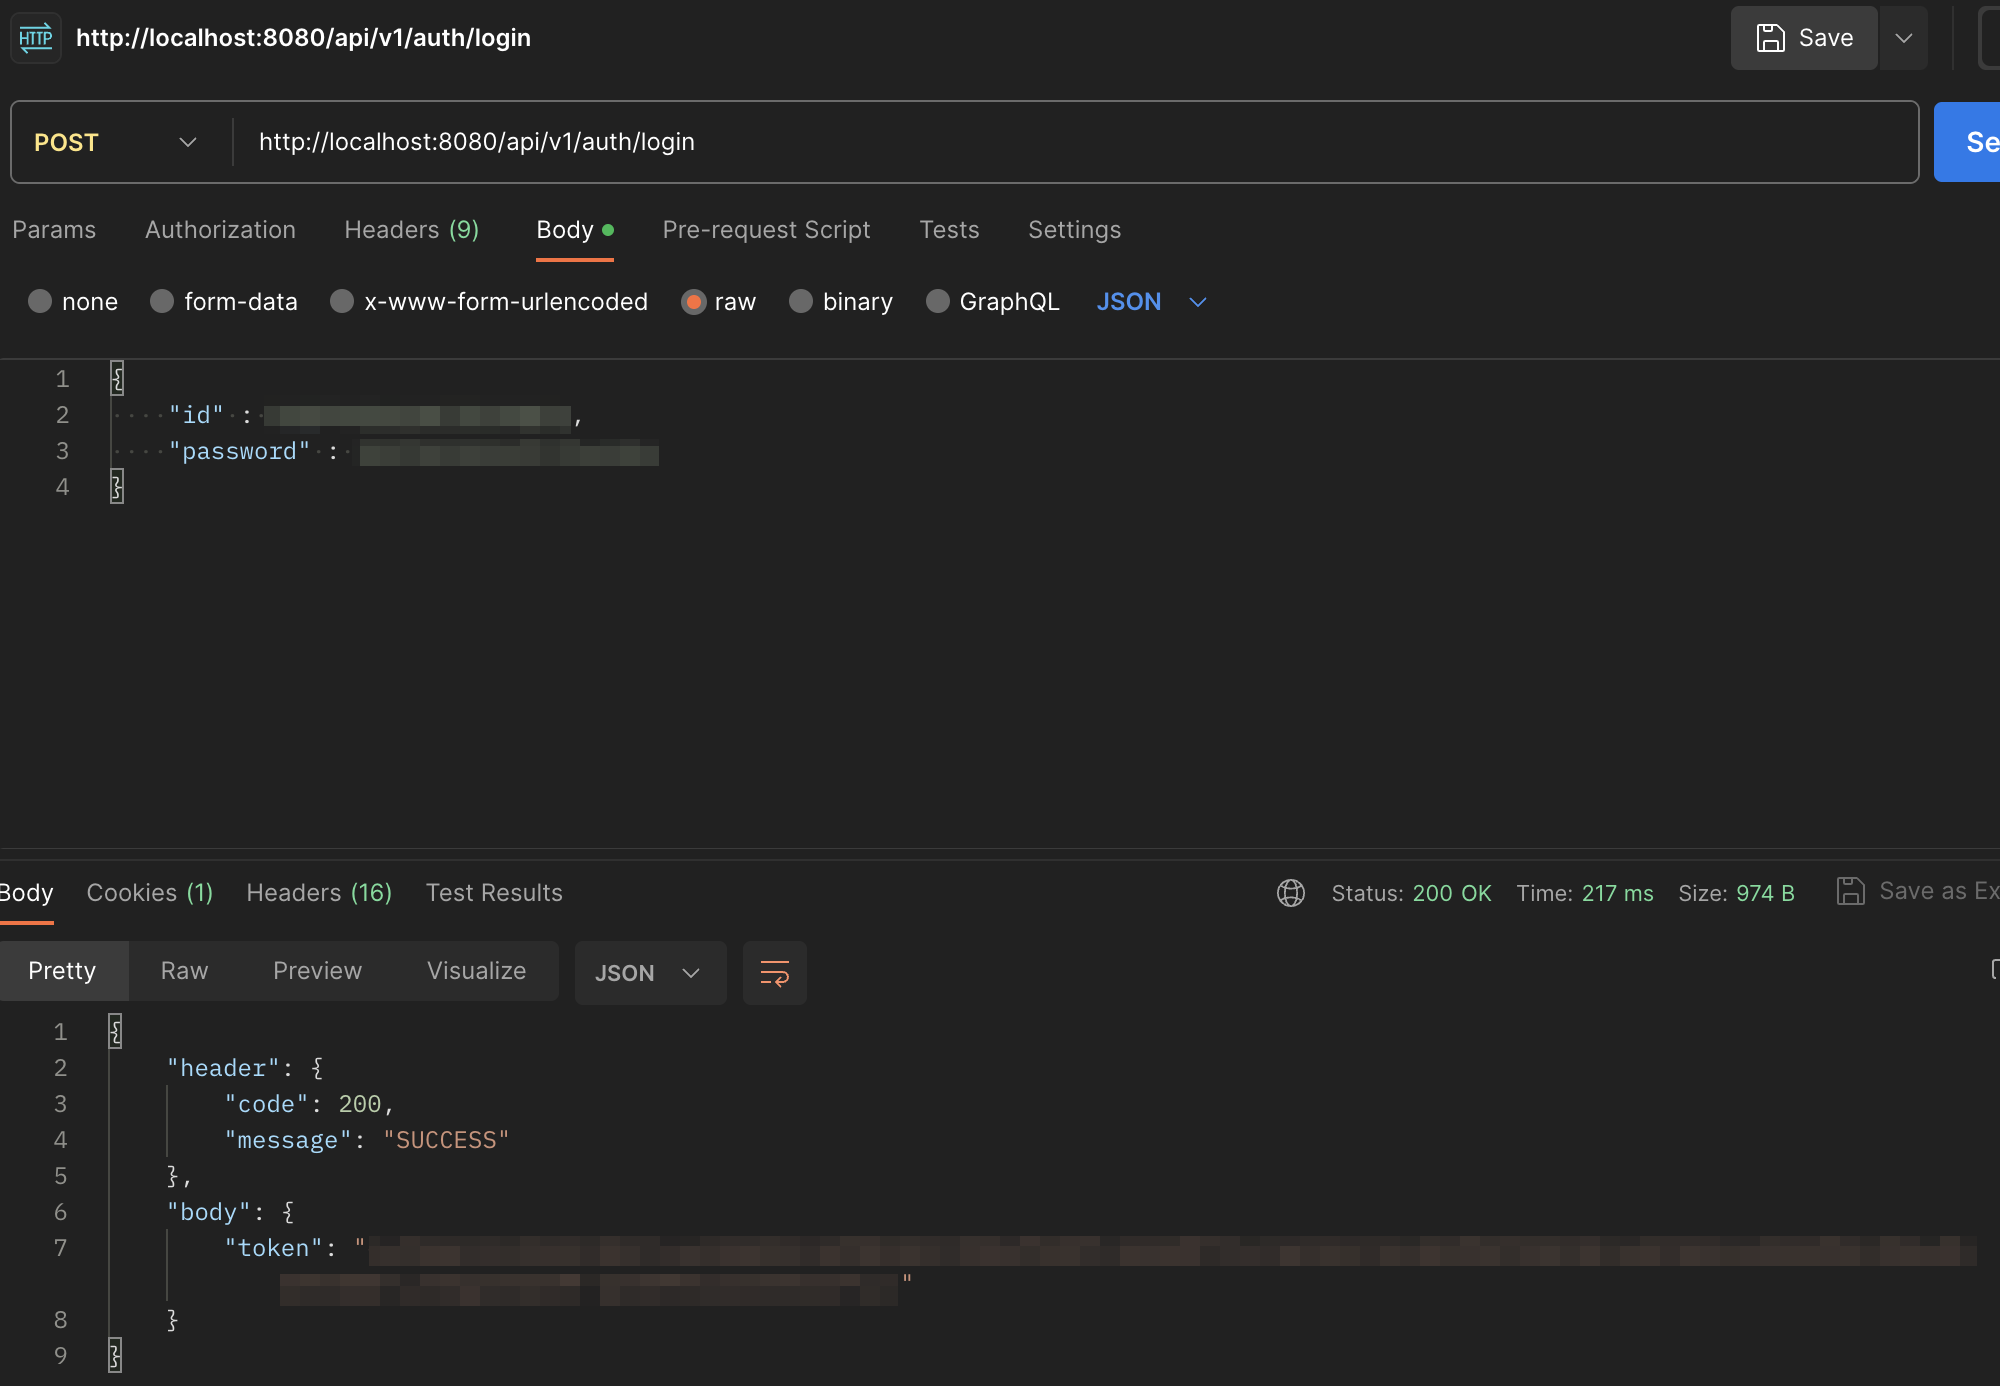Click the HTTP request type icon
Viewport: 2000px width, 1386px height.
point(36,38)
